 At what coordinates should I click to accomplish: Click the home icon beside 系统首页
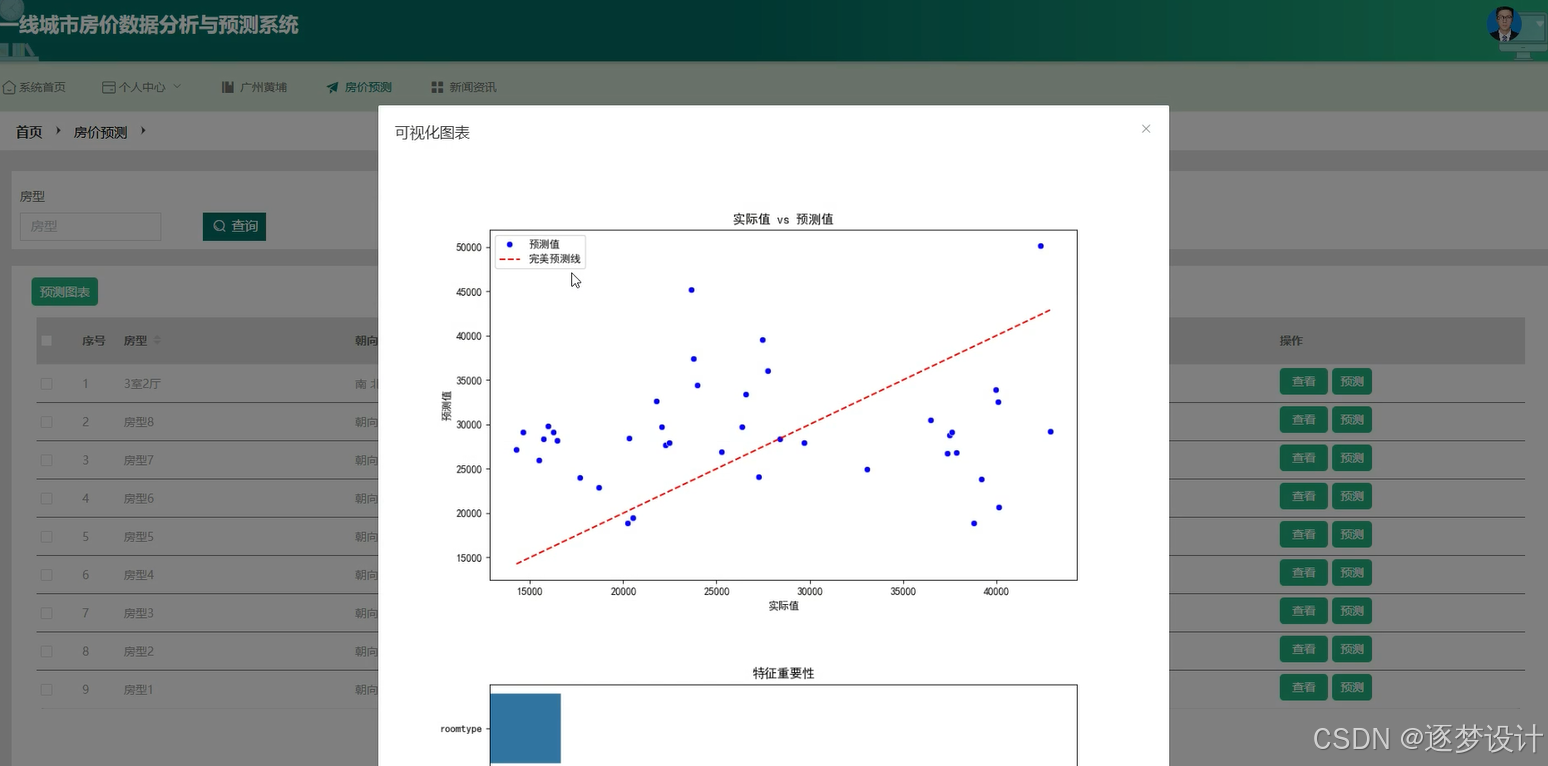(x=9, y=87)
